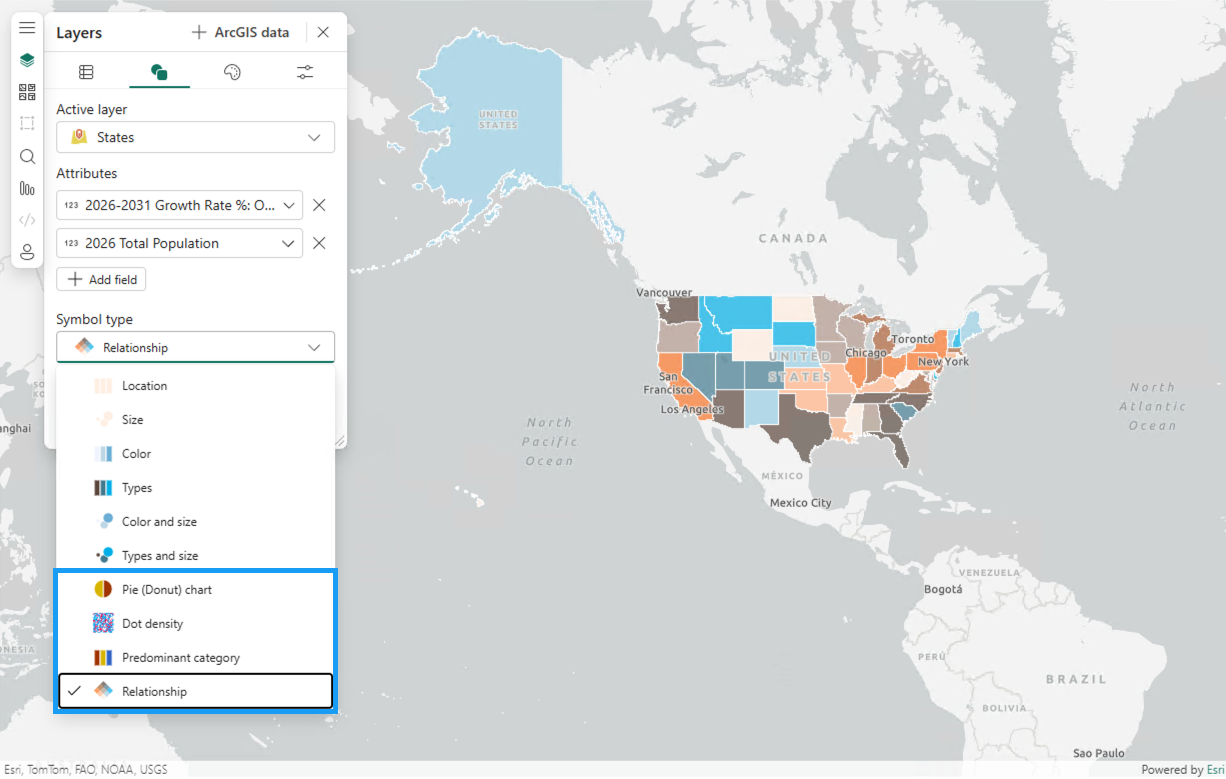
Task: Add ArcGIS data to the map
Action: coord(240,32)
